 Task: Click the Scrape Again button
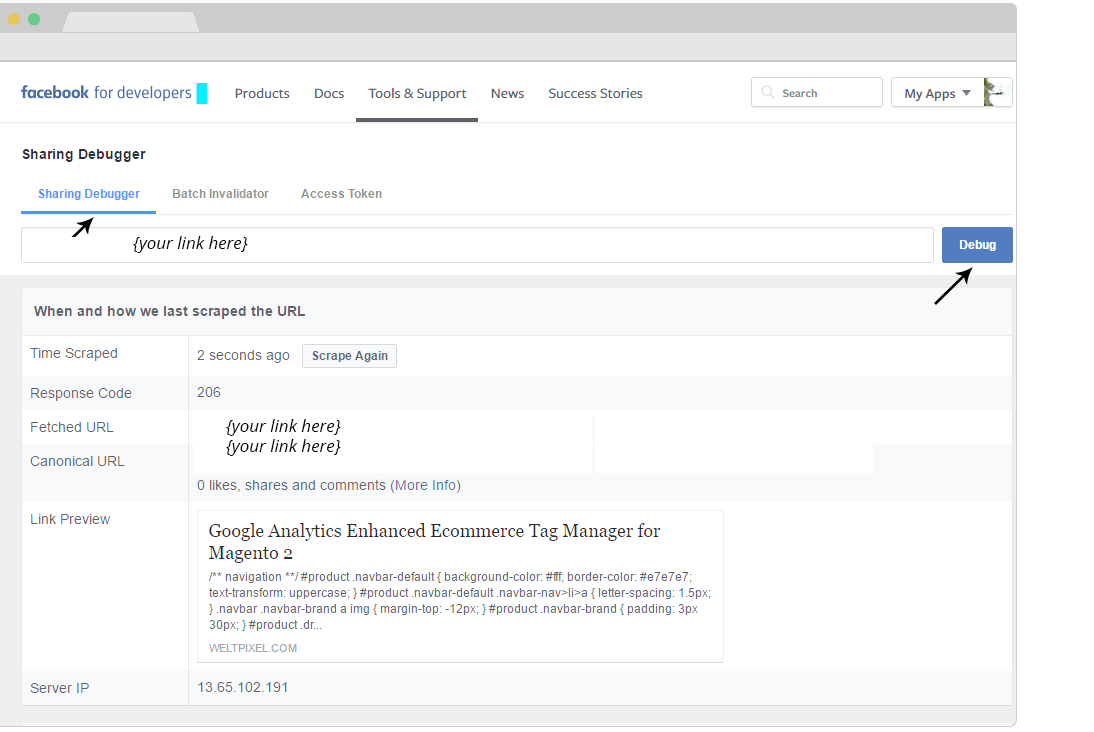click(x=349, y=356)
